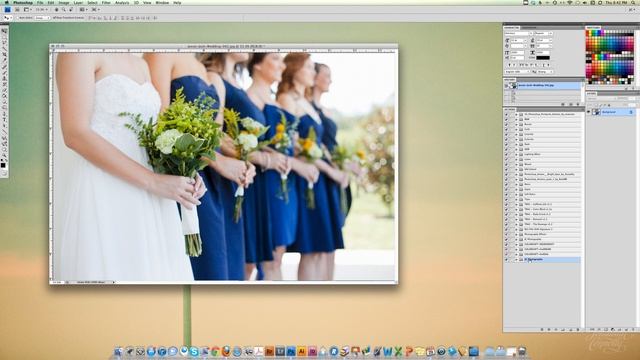
Task: Hide the Background layer eye icon
Action: coord(589,112)
